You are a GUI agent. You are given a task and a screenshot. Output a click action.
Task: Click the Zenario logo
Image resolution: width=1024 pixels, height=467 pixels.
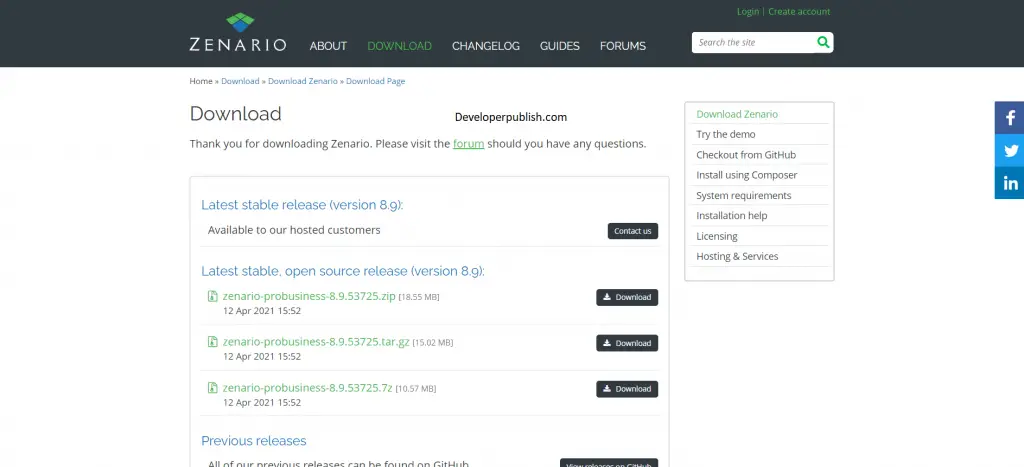tap(238, 32)
